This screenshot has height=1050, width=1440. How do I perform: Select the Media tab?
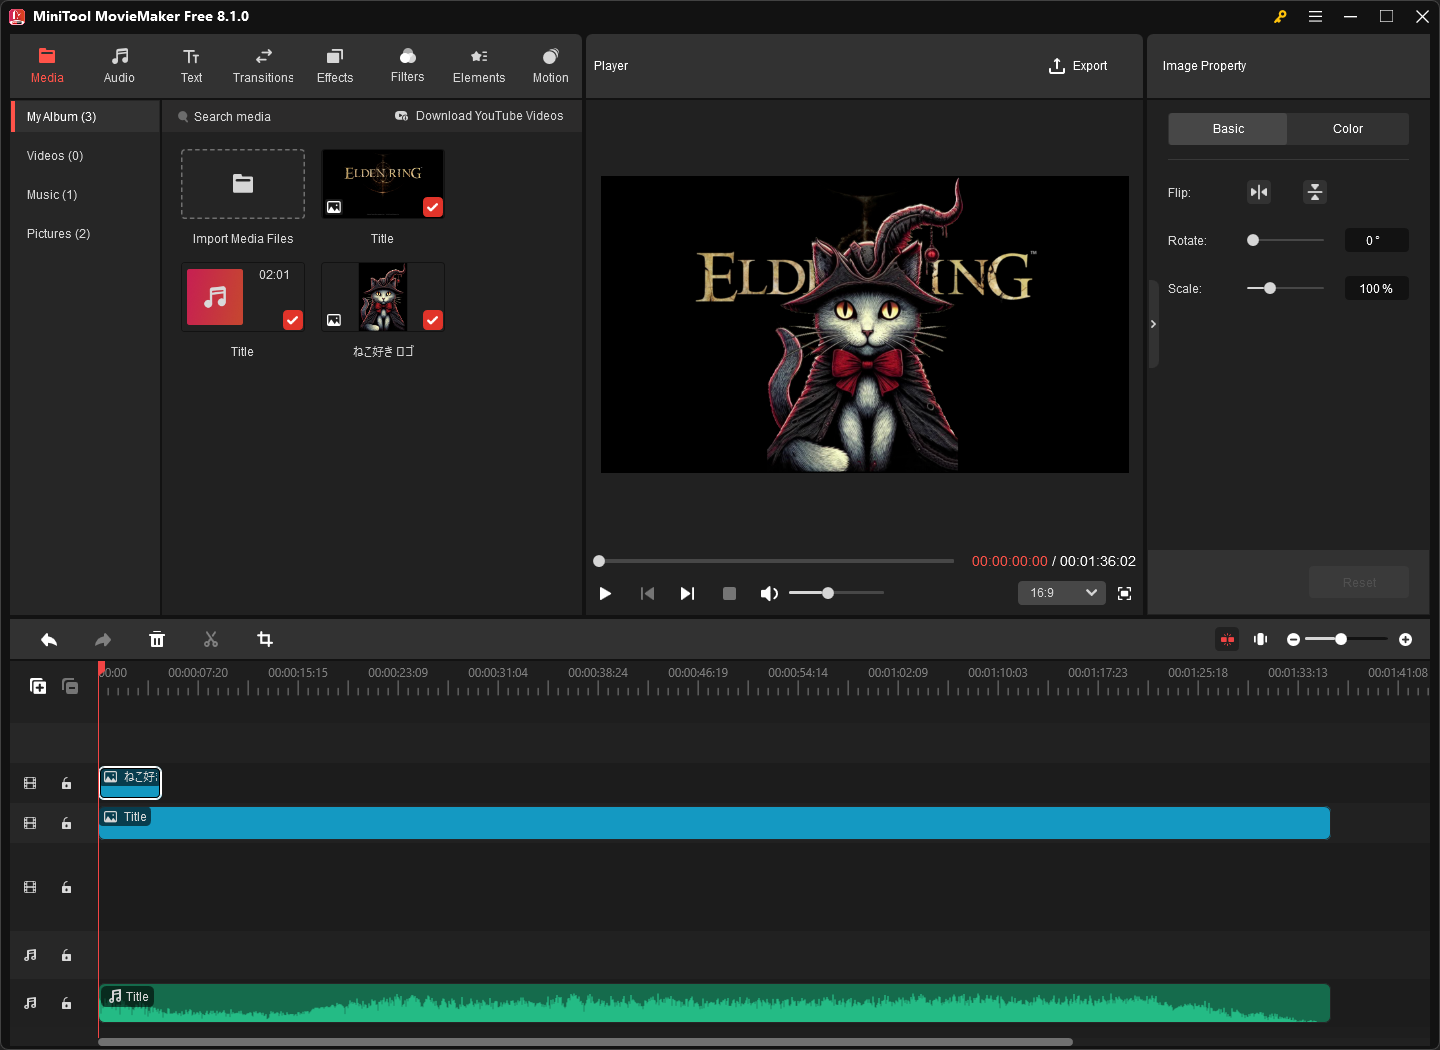pyautogui.click(x=47, y=66)
